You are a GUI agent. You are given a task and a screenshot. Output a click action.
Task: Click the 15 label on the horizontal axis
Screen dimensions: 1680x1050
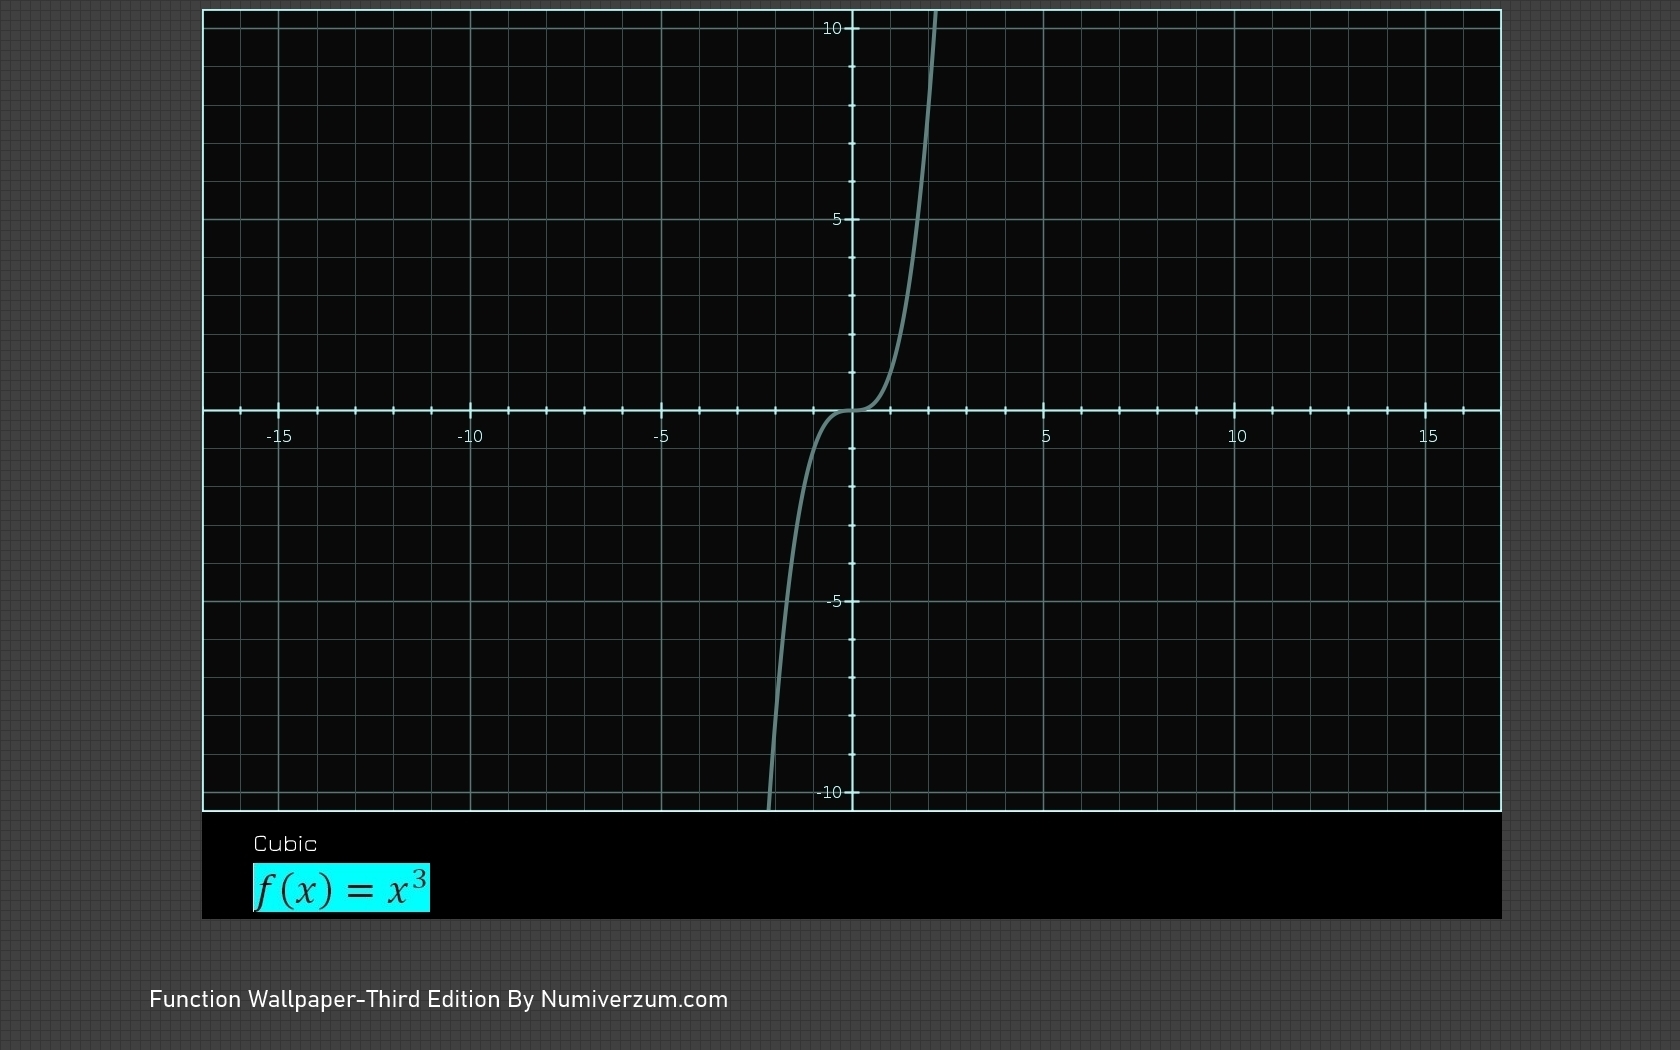click(1428, 436)
